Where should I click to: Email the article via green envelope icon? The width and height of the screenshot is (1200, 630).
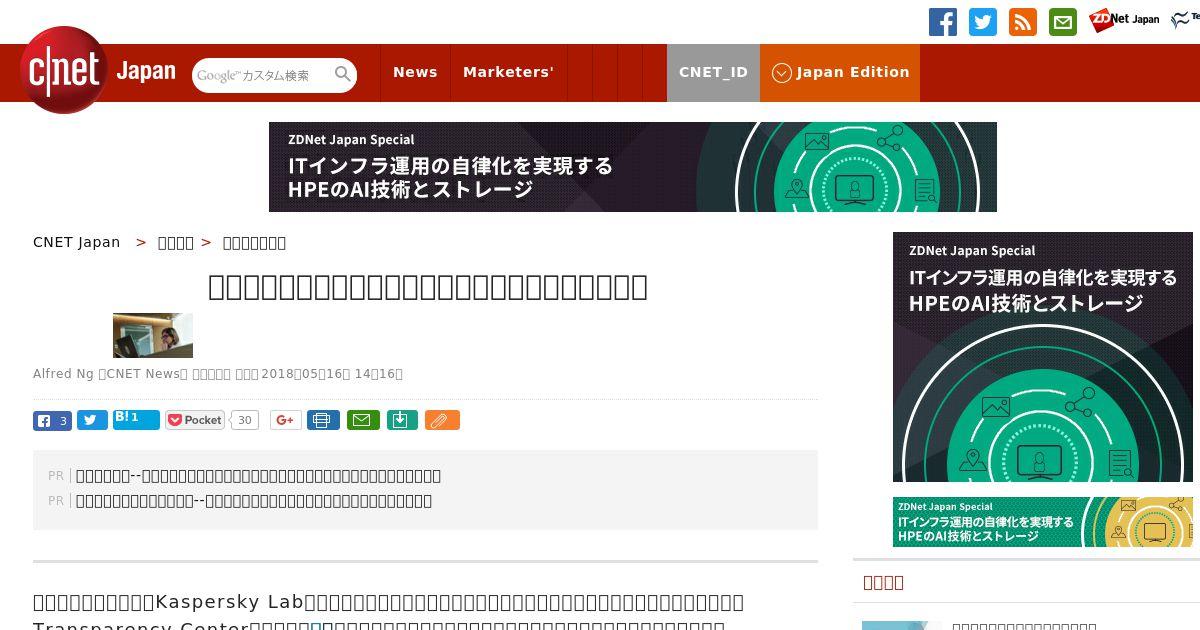[x=363, y=420]
